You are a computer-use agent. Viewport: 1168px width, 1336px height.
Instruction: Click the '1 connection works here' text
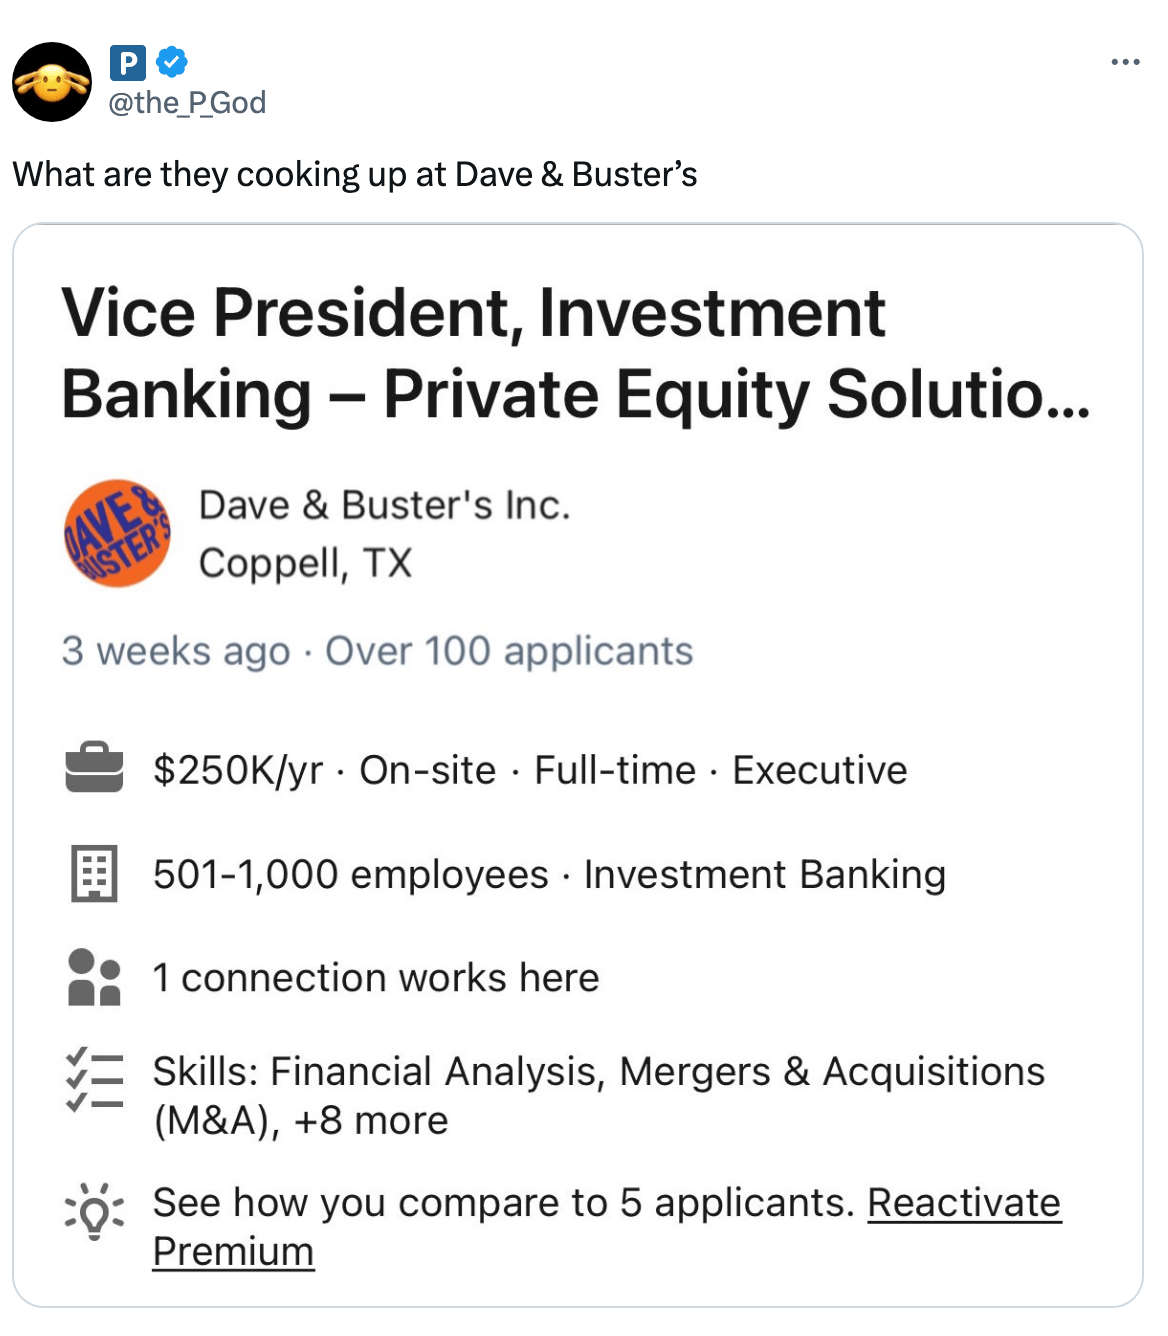click(376, 978)
